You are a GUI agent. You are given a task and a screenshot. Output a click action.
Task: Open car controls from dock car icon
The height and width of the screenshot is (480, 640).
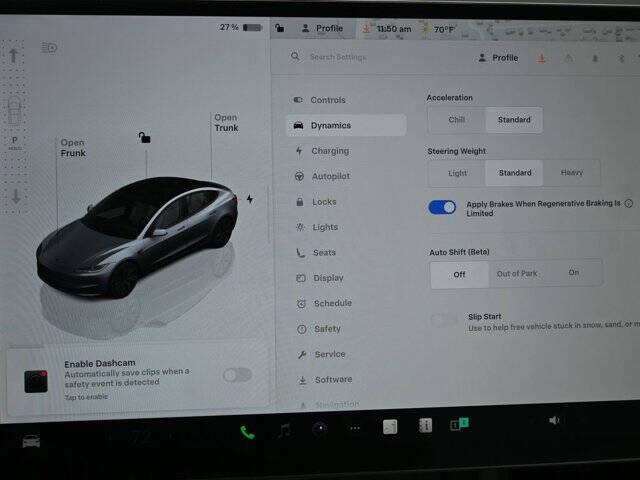[x=31, y=441]
